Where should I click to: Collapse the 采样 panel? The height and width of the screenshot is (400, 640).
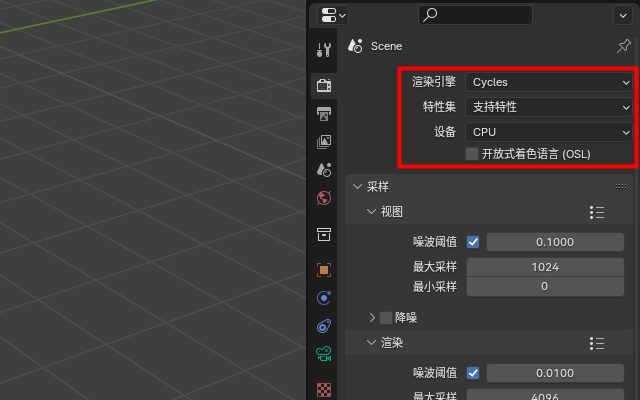[357, 187]
